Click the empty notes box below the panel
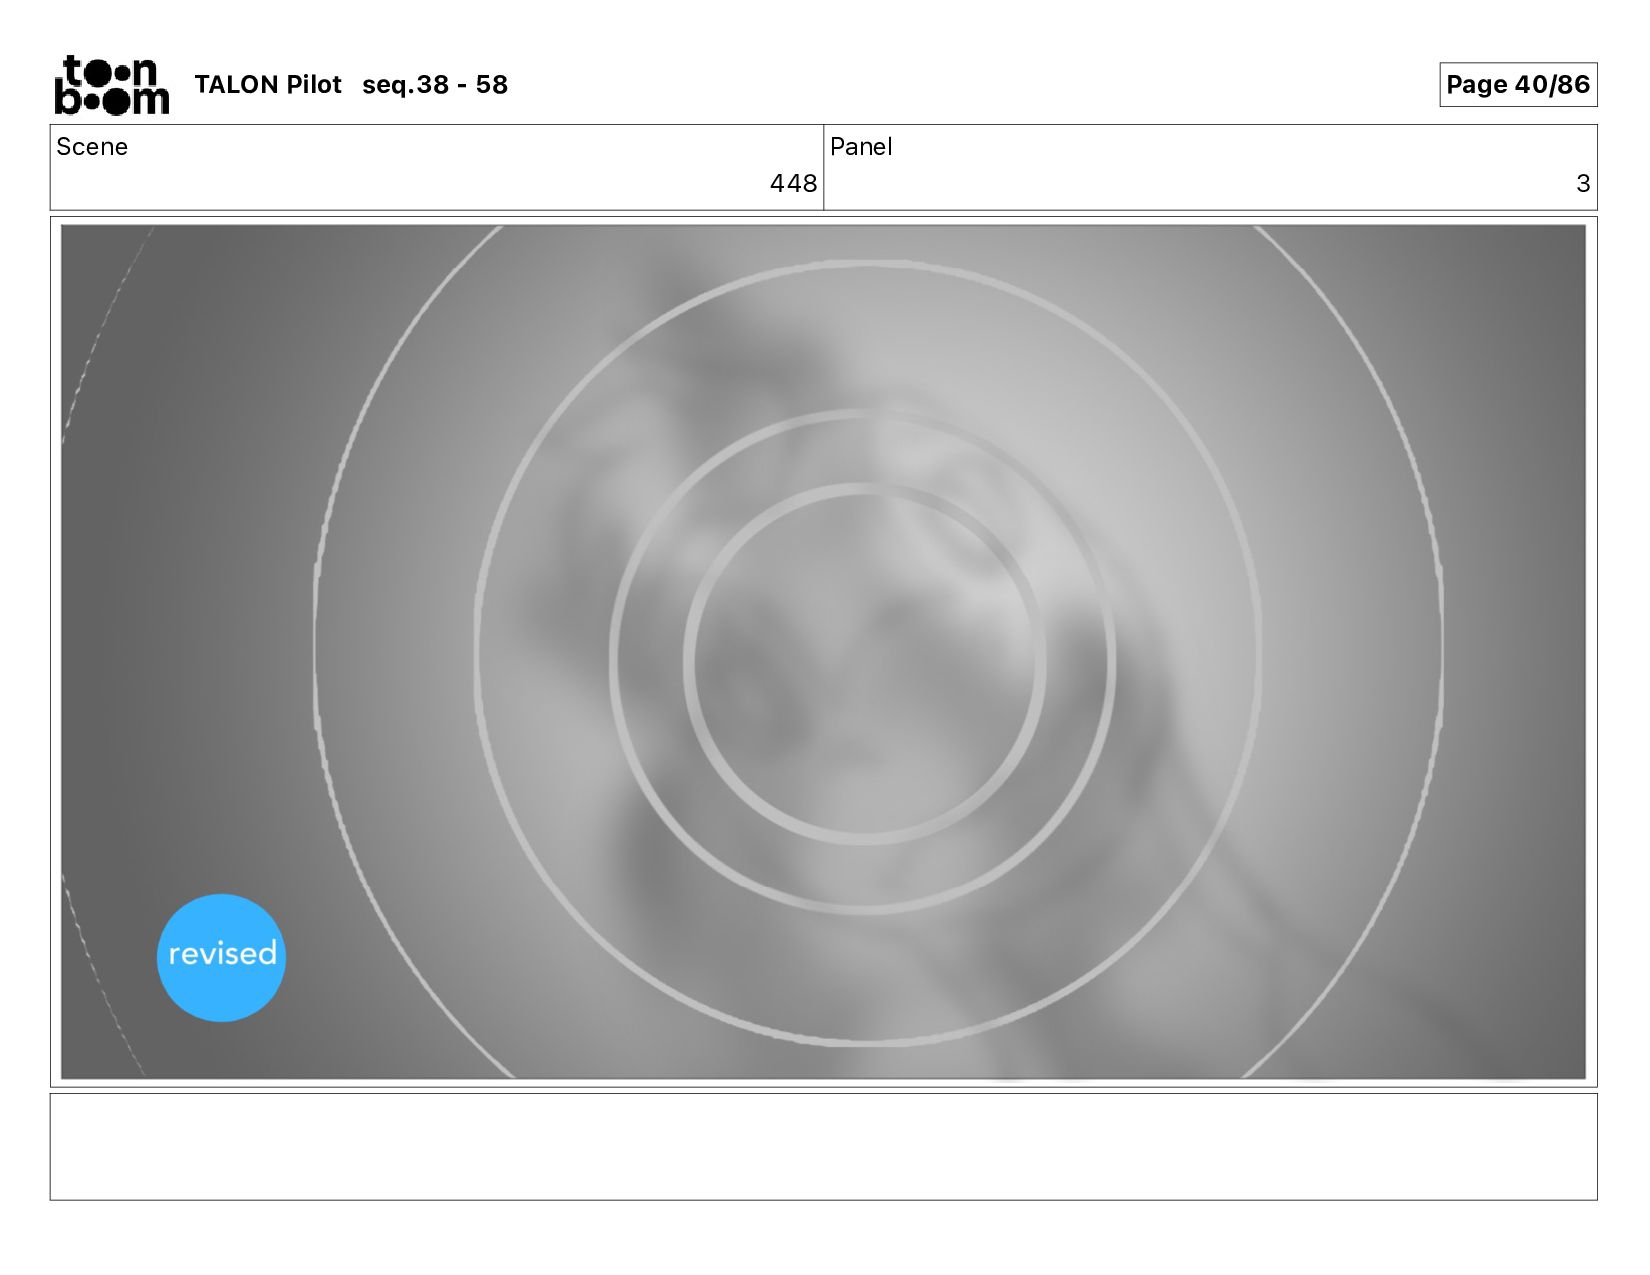The height and width of the screenshot is (1275, 1650). [x=823, y=1147]
